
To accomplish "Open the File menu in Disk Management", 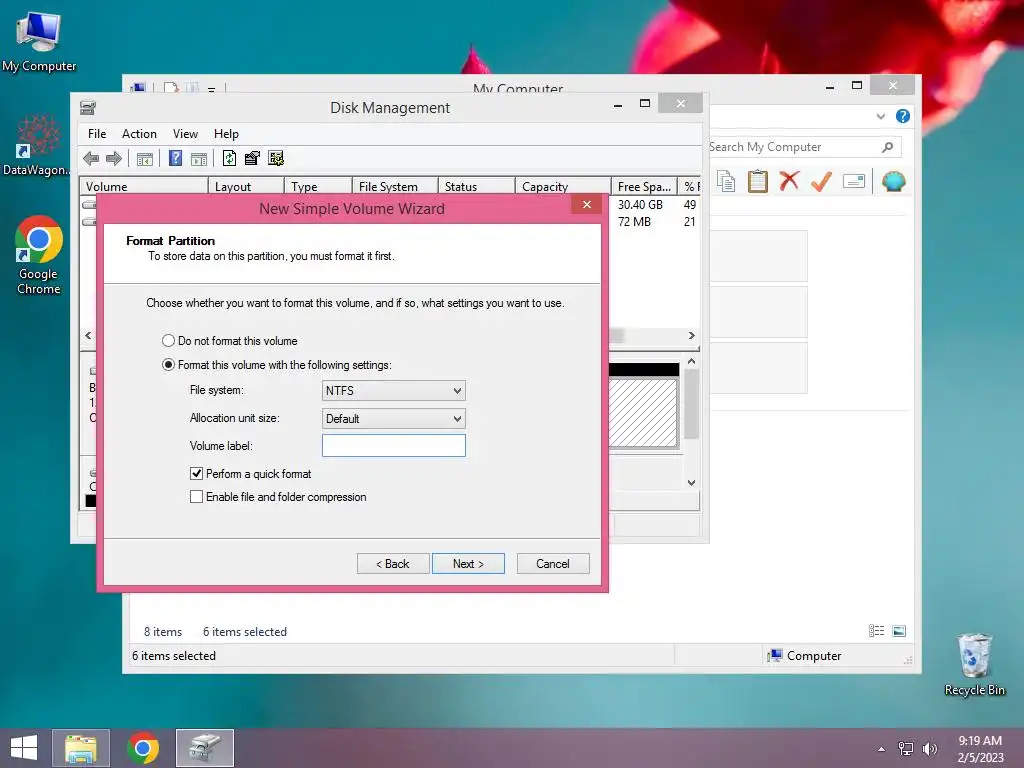I will point(97,134).
